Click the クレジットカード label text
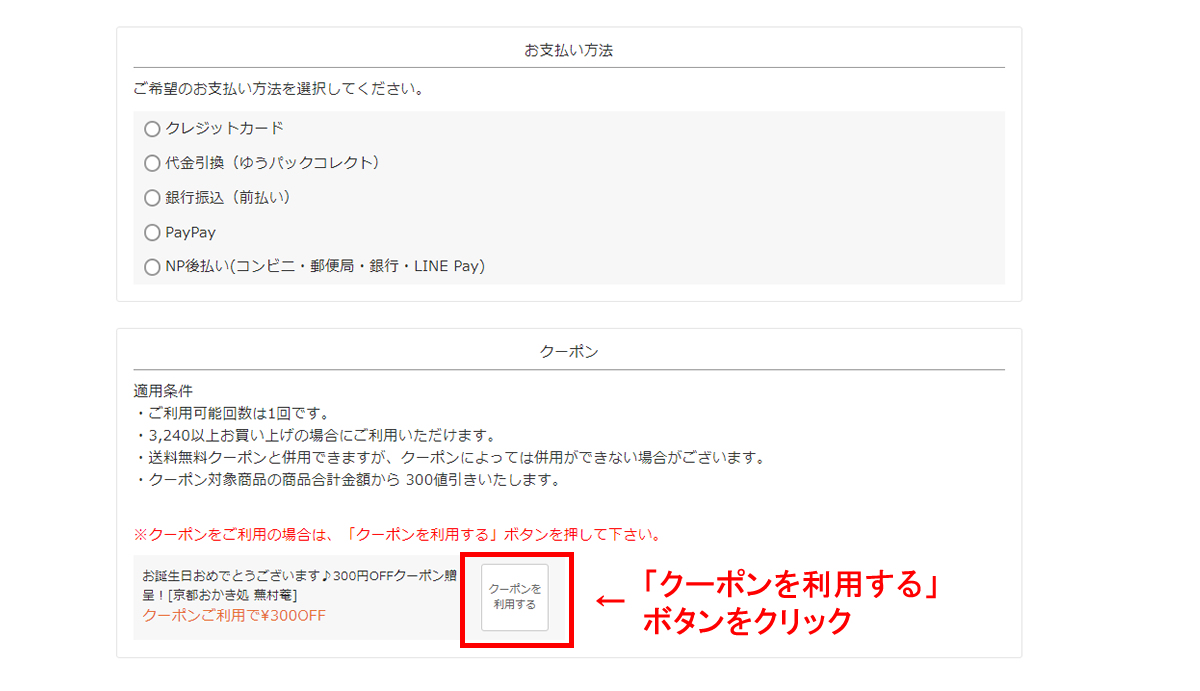Image resolution: width=1200 pixels, height=691 pixels. [x=224, y=129]
